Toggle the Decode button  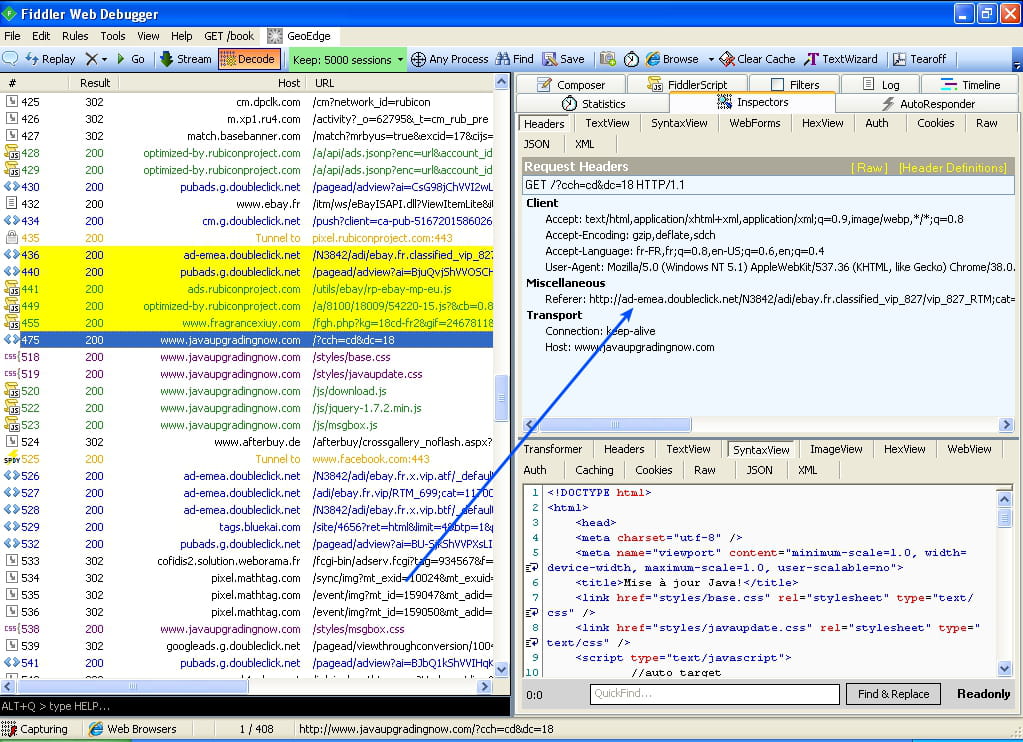click(249, 59)
